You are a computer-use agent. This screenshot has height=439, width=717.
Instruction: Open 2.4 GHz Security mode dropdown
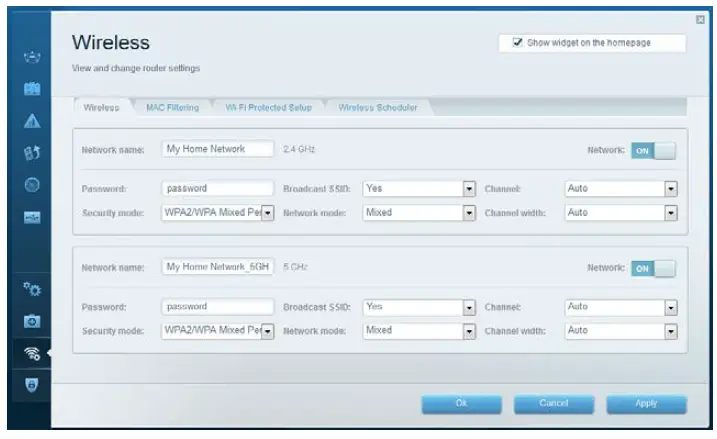point(218,213)
